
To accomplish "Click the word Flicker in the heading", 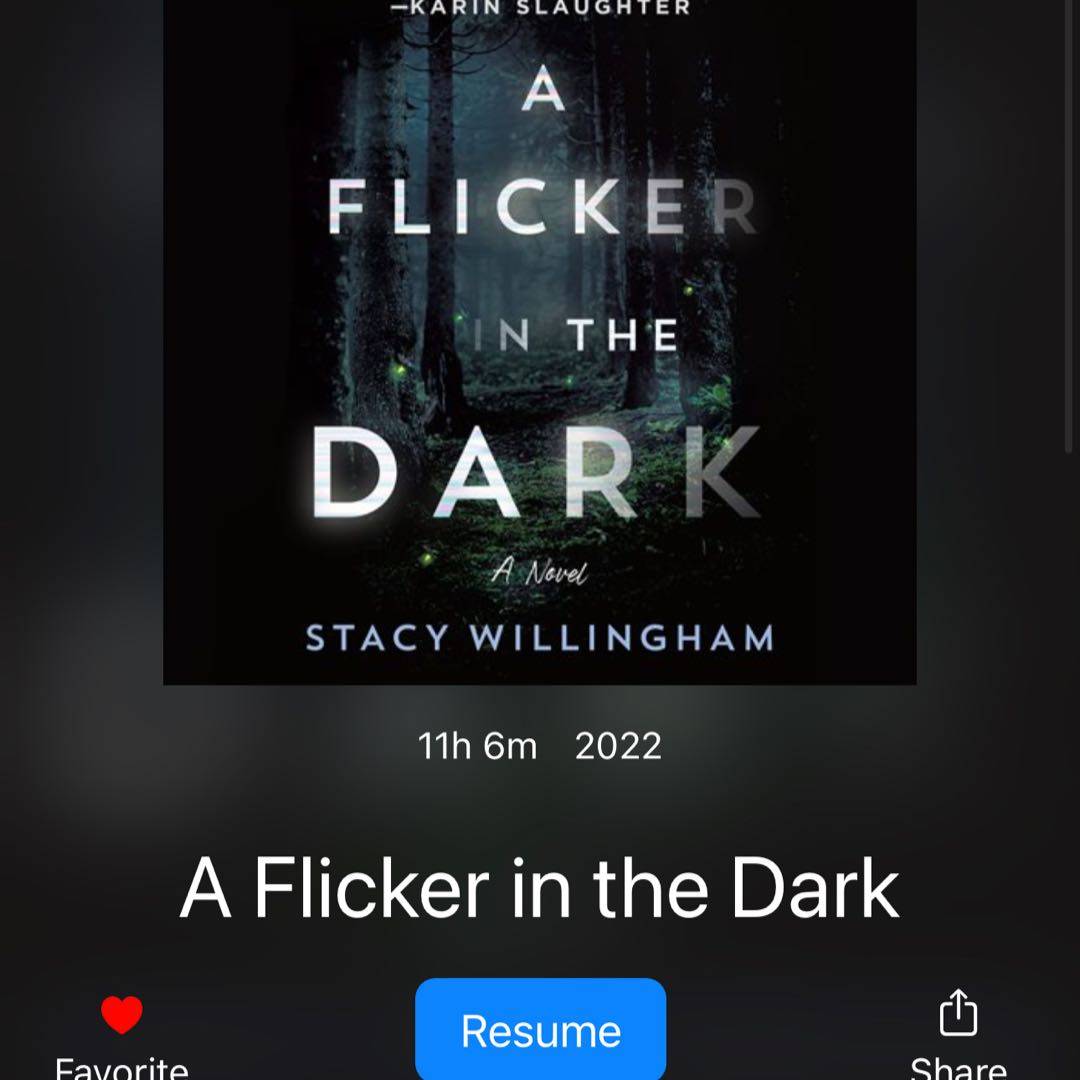I will click(x=372, y=888).
